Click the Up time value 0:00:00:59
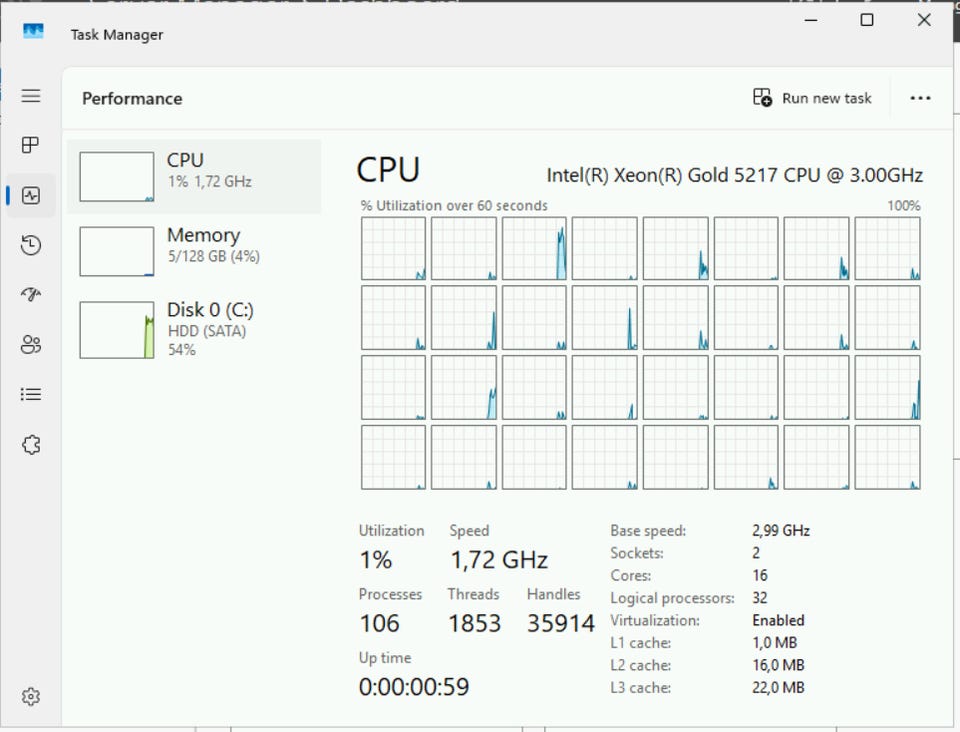 (414, 687)
